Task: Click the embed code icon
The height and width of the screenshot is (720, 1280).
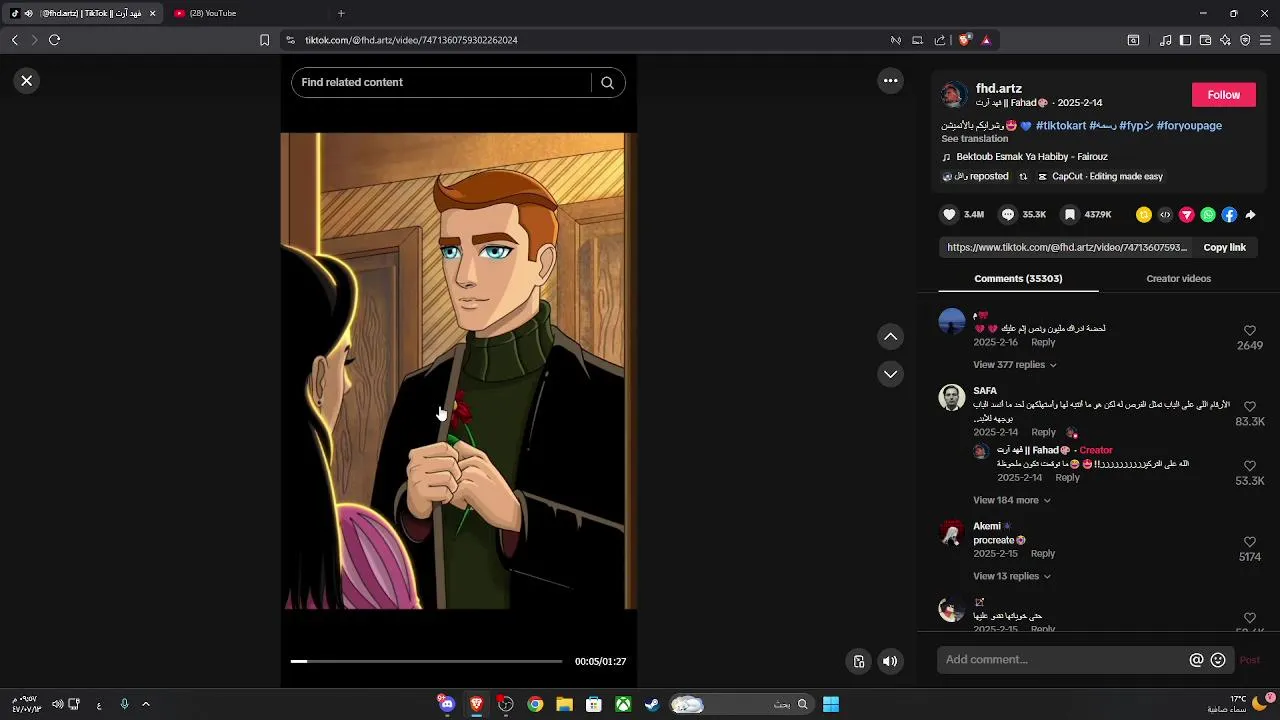Action: 1165,215
